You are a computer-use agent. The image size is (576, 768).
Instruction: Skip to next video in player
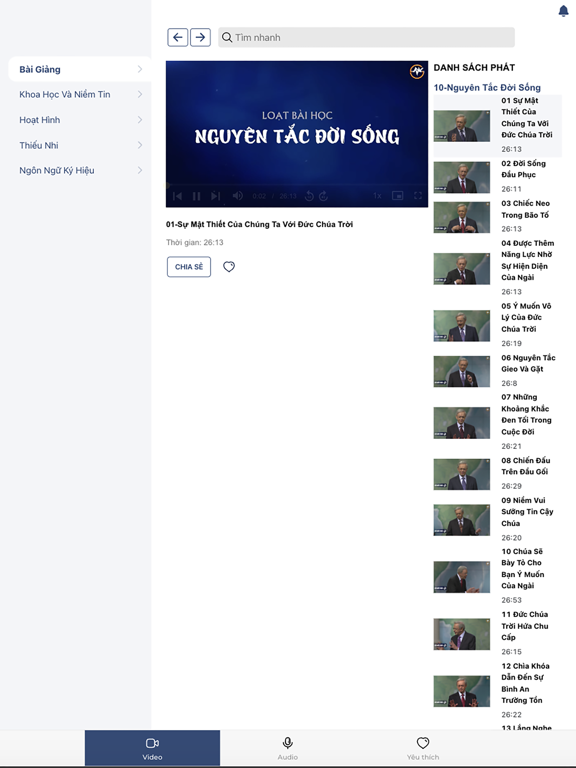[216, 196]
